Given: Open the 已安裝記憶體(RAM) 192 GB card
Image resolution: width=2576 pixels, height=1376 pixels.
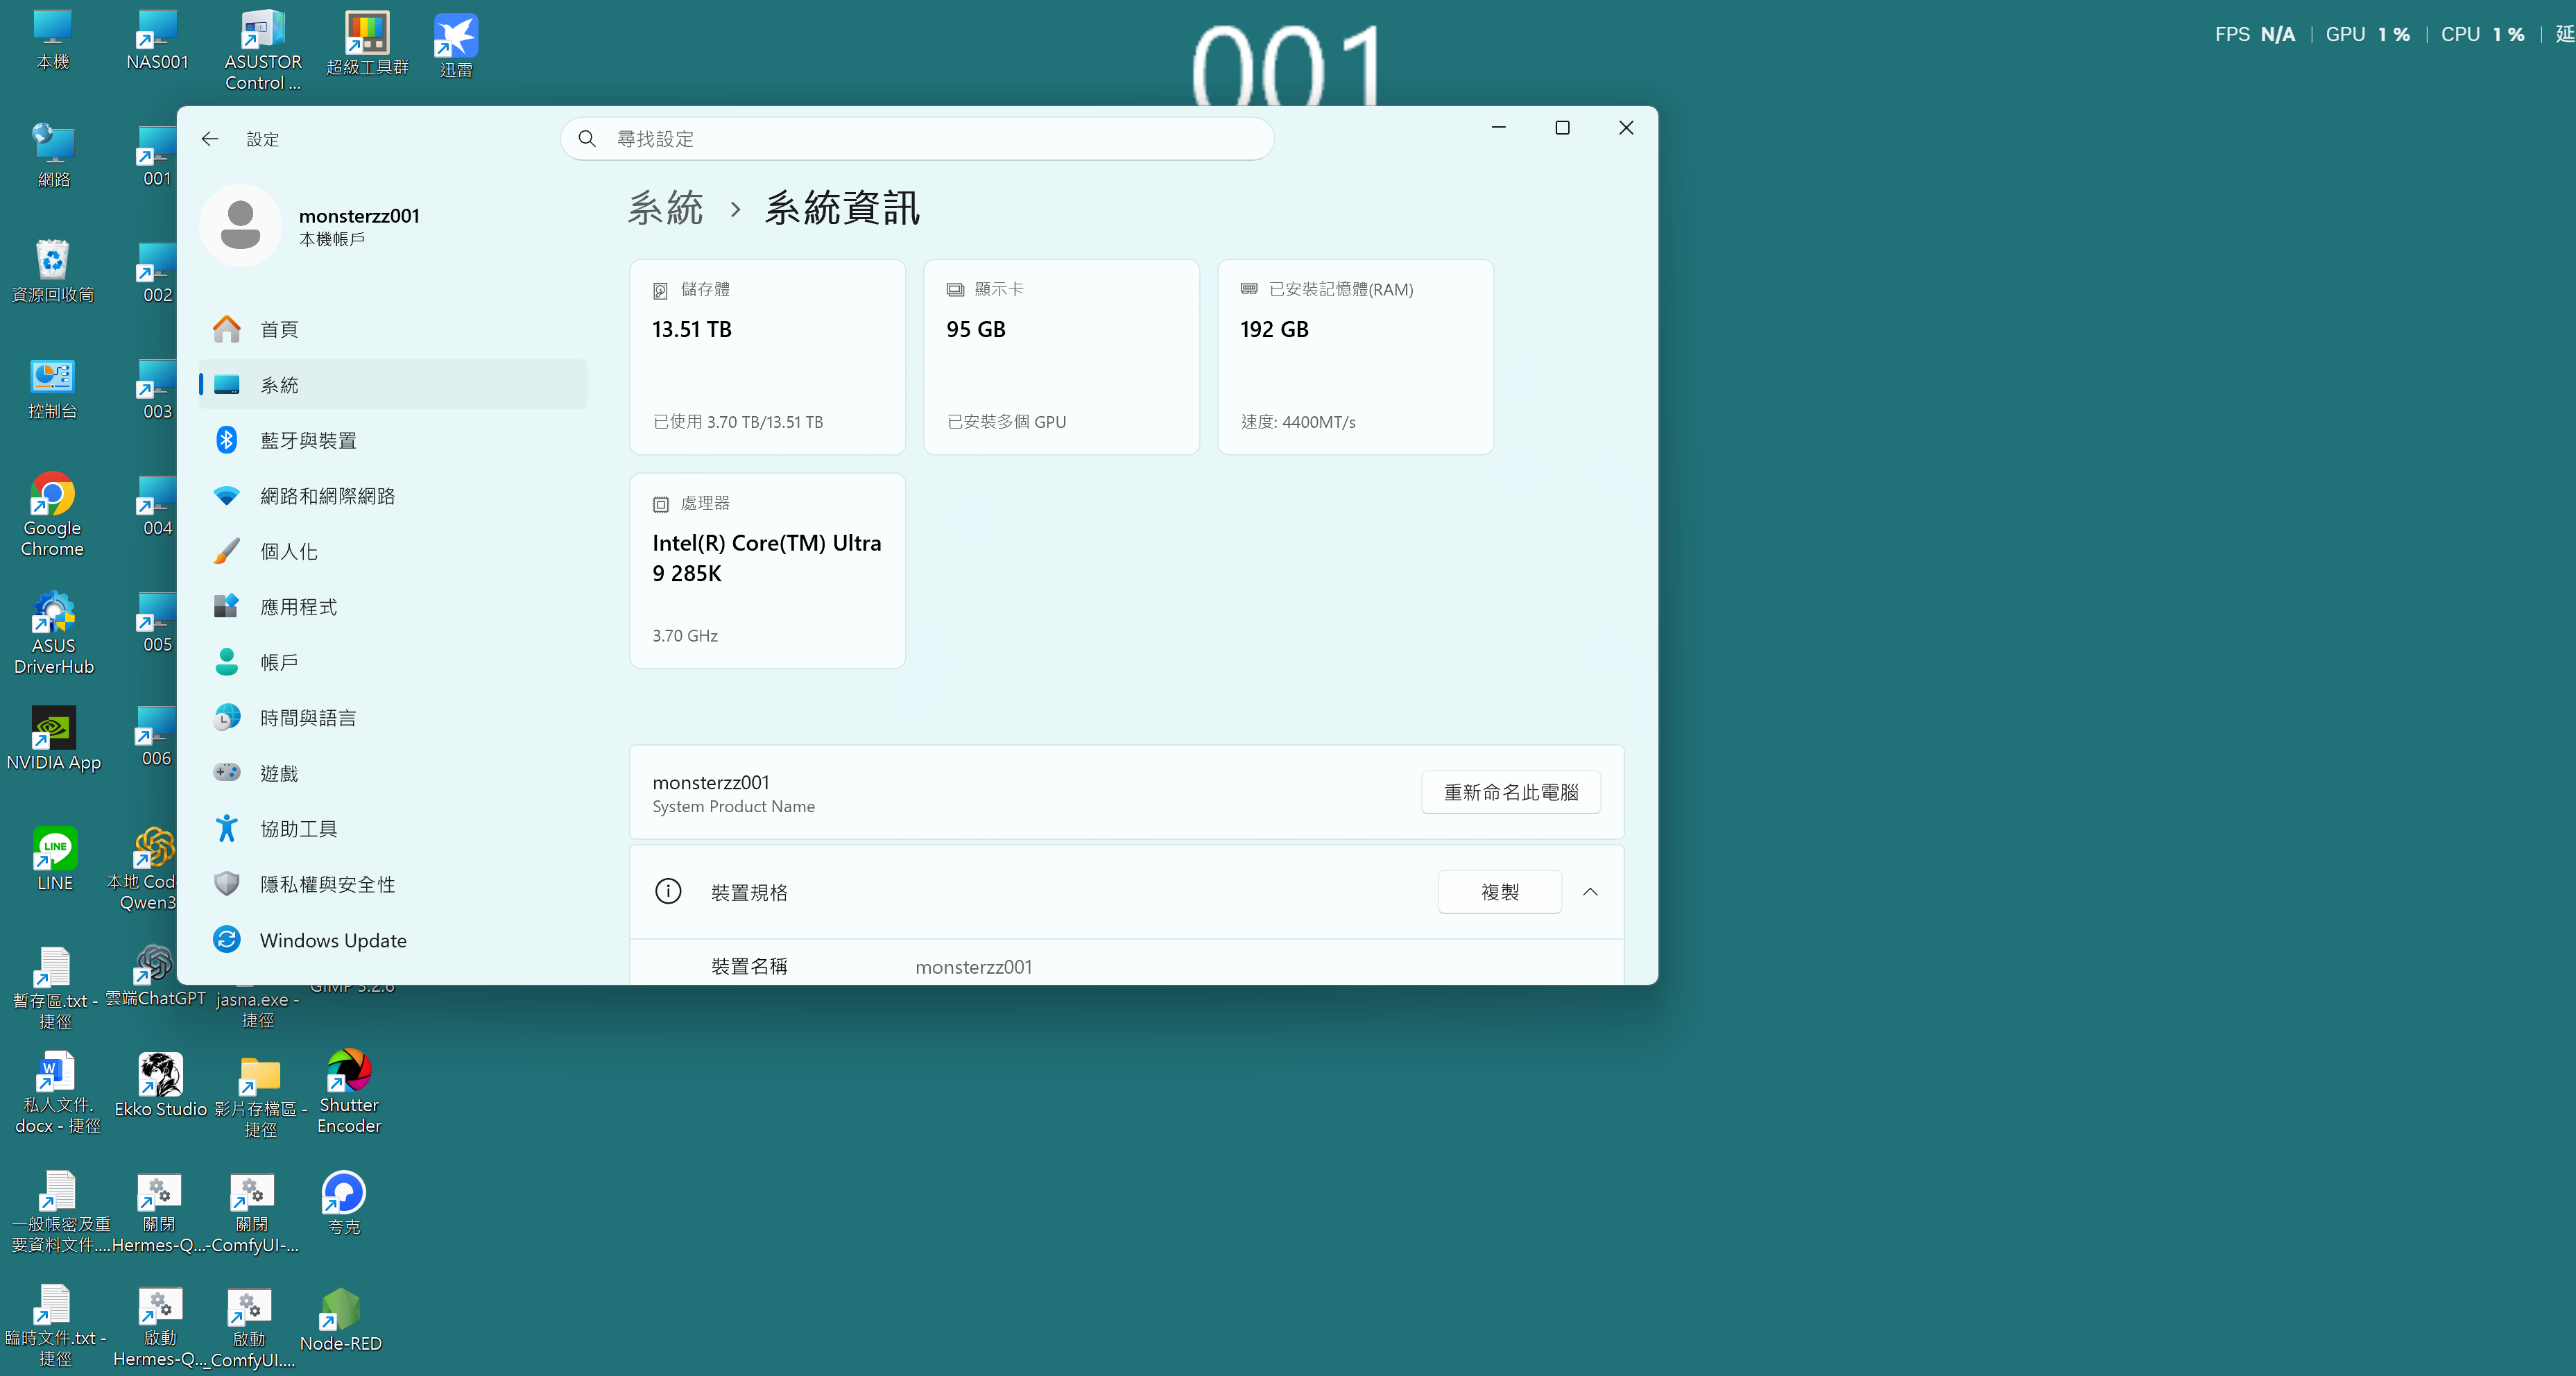Looking at the screenshot, I should [x=1355, y=358].
